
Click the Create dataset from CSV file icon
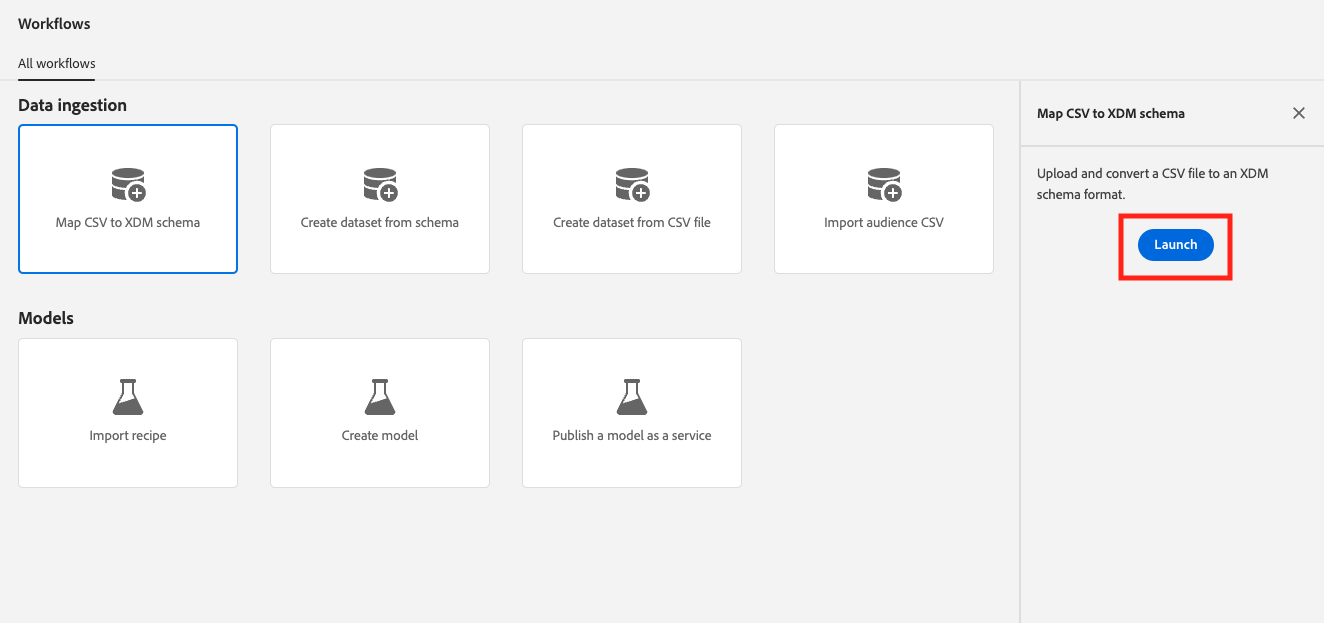(632, 185)
